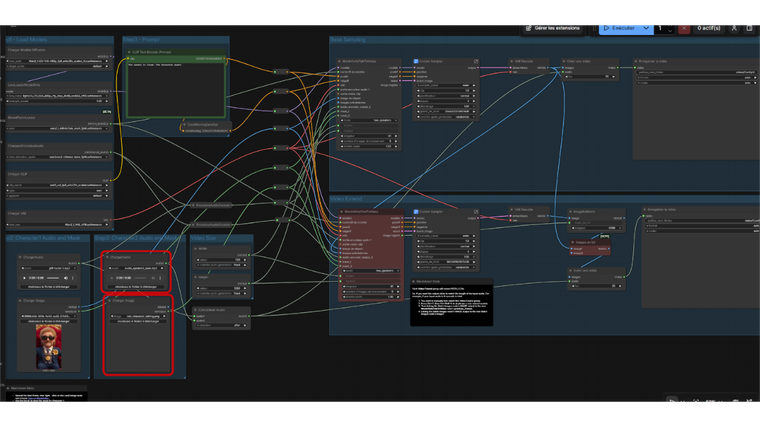This screenshot has height=427, width=760.
Task: Click volume icon in Character2 audio player
Action: coord(153,277)
